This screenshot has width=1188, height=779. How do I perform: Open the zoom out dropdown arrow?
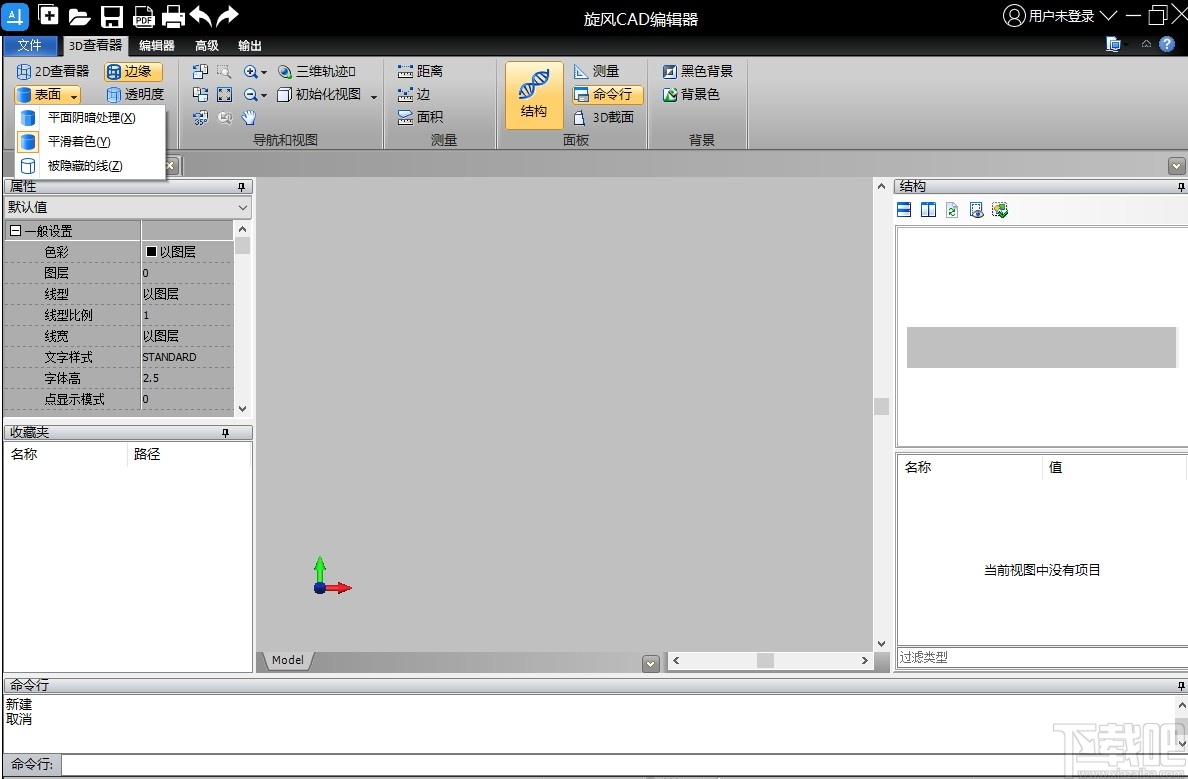(x=264, y=96)
